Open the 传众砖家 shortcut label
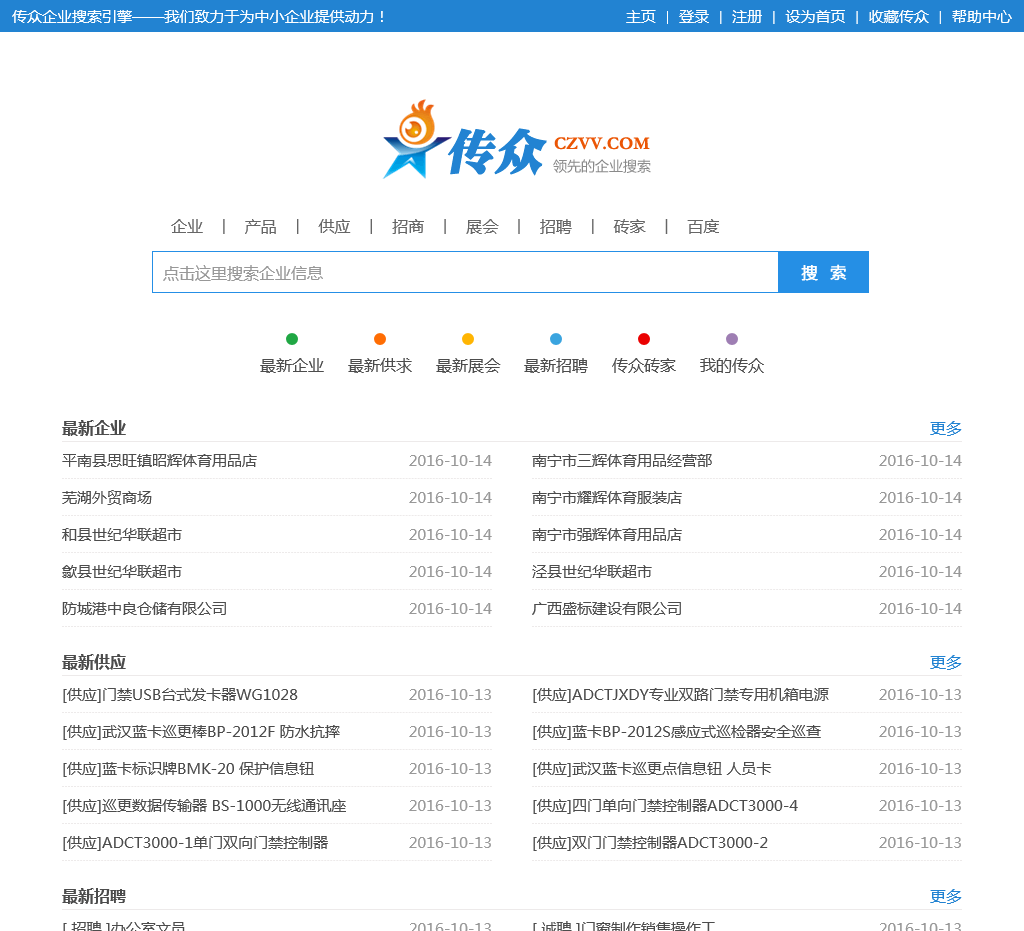Screen dimensions: 1024x931 pos(644,366)
